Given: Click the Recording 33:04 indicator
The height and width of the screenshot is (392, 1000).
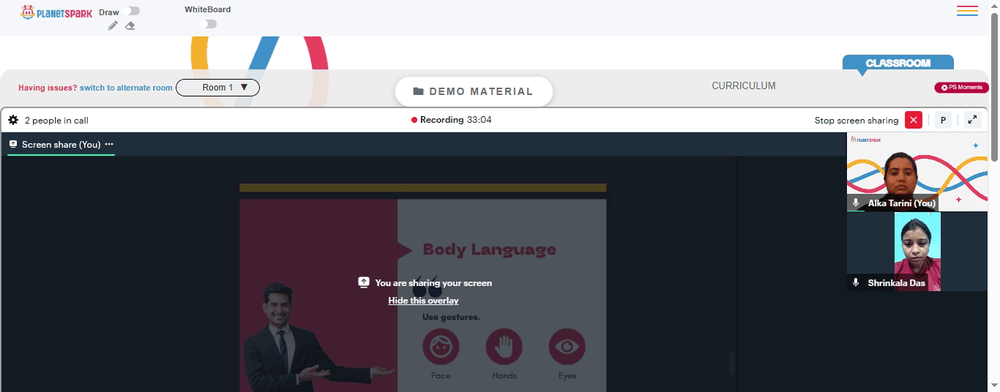Looking at the screenshot, I should point(452,120).
